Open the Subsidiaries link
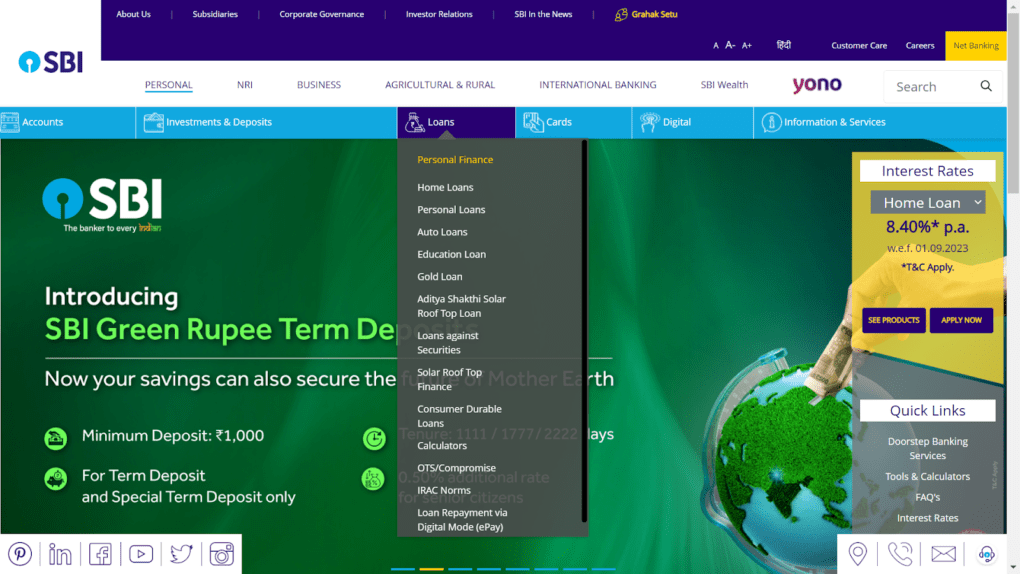This screenshot has height=574, width=1020. (x=215, y=14)
